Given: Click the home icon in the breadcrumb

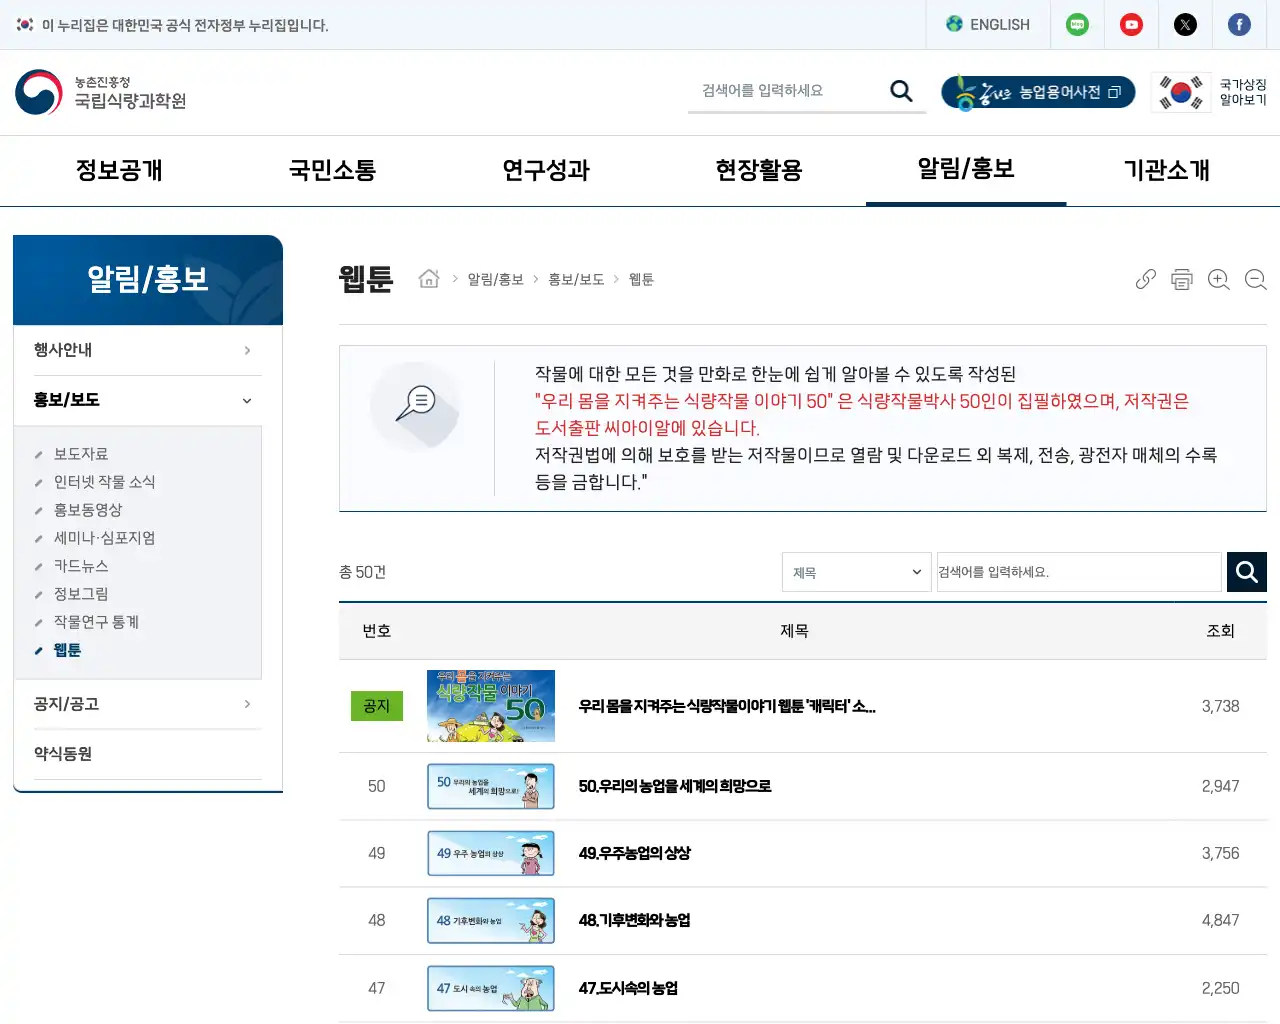Looking at the screenshot, I should point(428,279).
